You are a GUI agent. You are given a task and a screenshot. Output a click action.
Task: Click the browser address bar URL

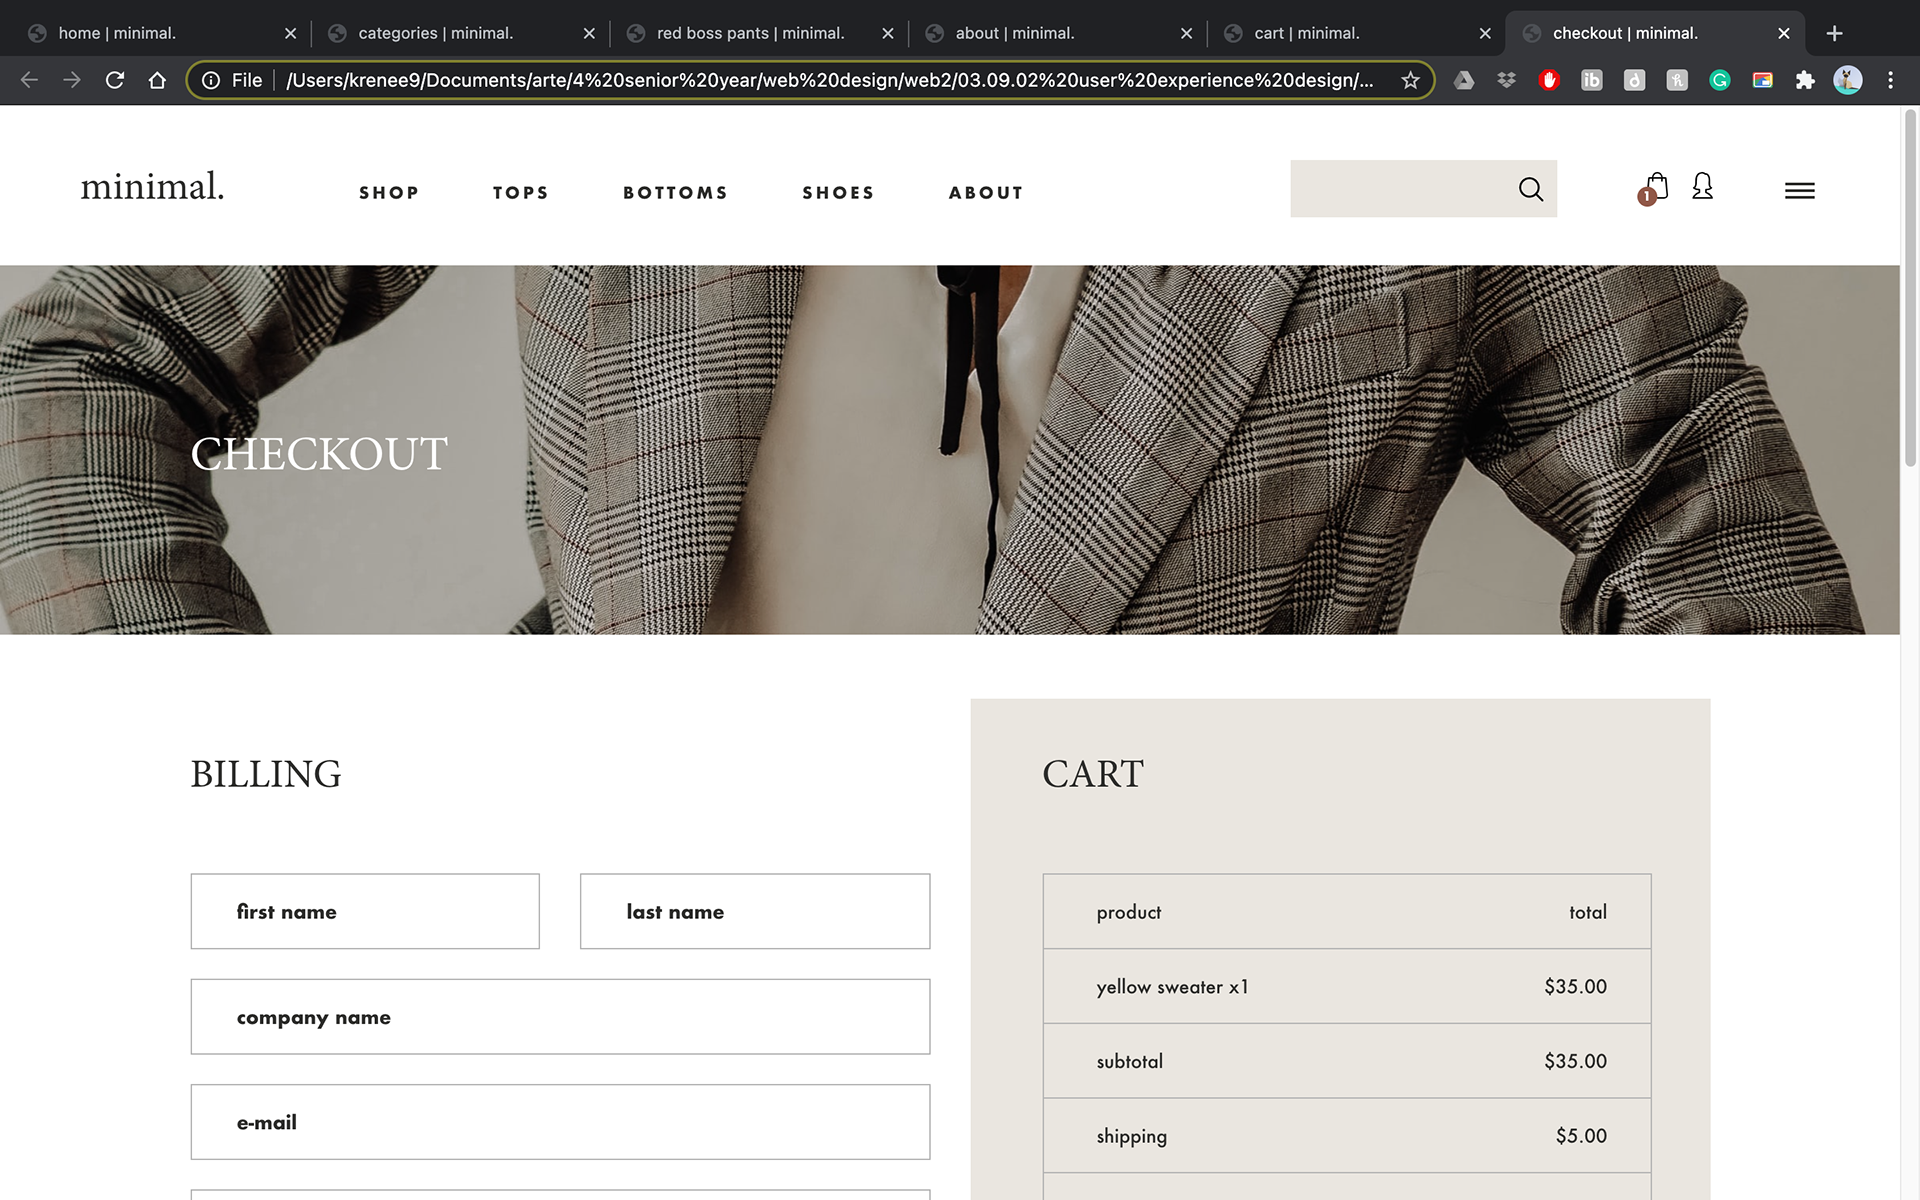829,80
